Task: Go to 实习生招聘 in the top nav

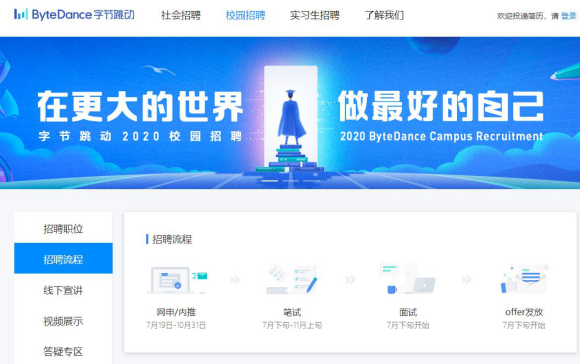Action: tap(315, 16)
